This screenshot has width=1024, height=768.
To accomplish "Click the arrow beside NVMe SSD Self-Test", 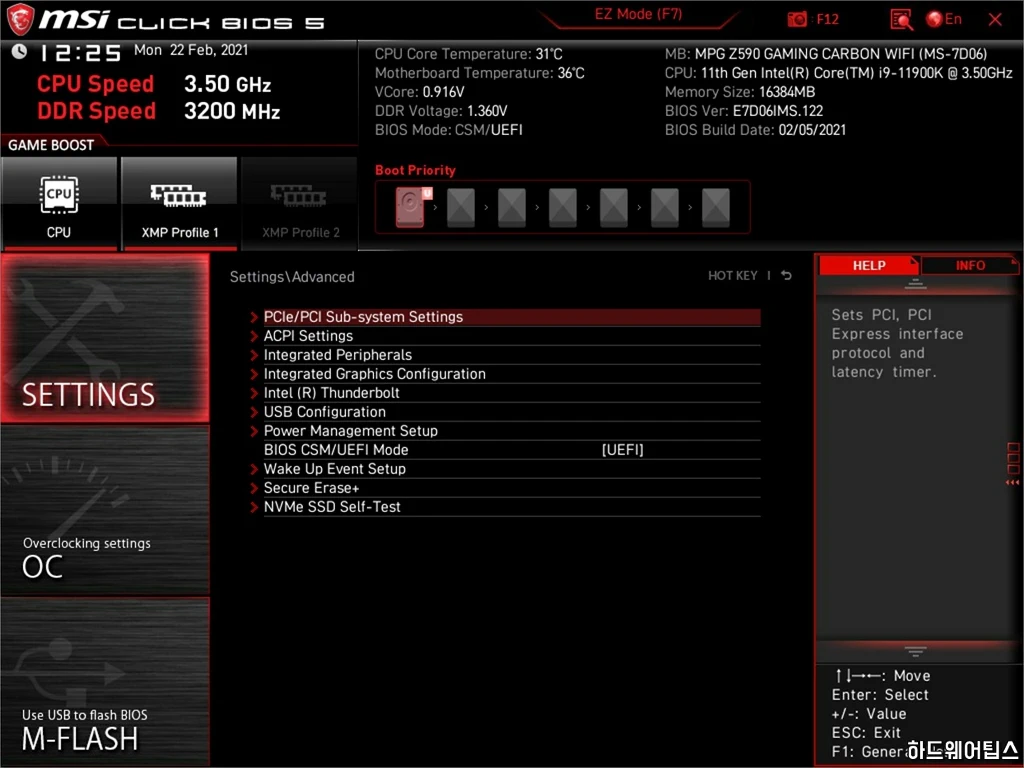I will [x=254, y=507].
